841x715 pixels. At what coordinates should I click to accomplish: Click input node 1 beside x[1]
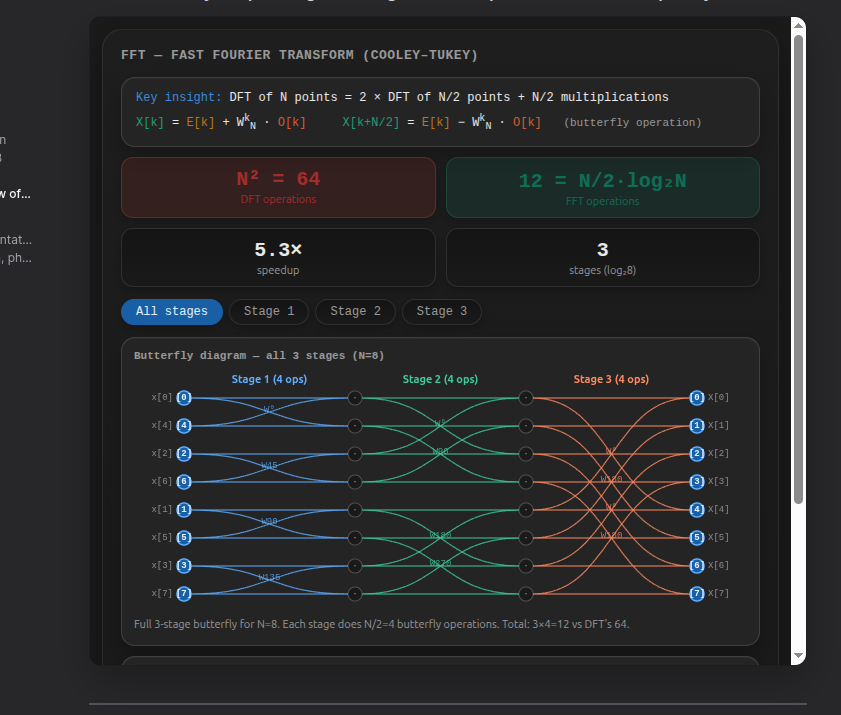pyautogui.click(x=184, y=510)
